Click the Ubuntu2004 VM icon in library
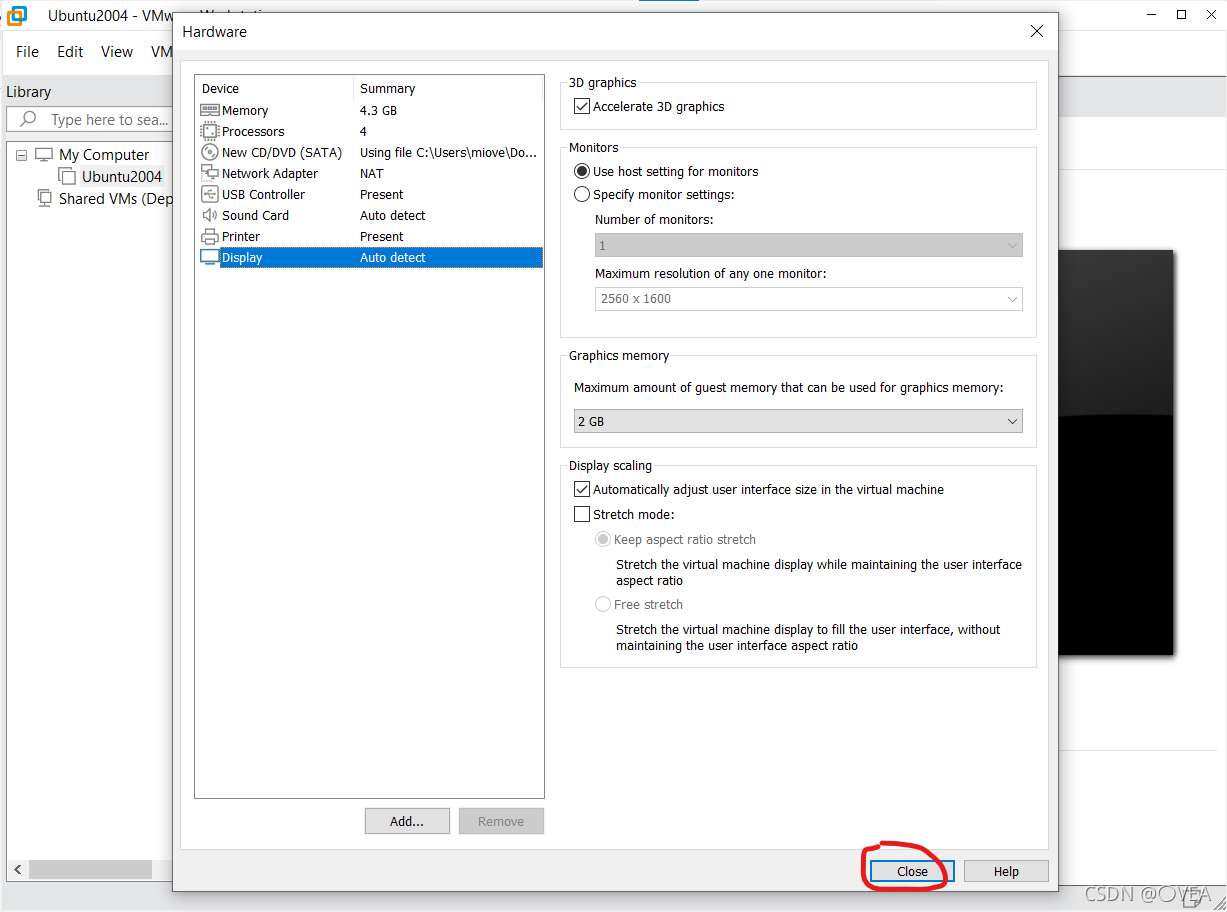The image size is (1227, 912). (x=67, y=176)
